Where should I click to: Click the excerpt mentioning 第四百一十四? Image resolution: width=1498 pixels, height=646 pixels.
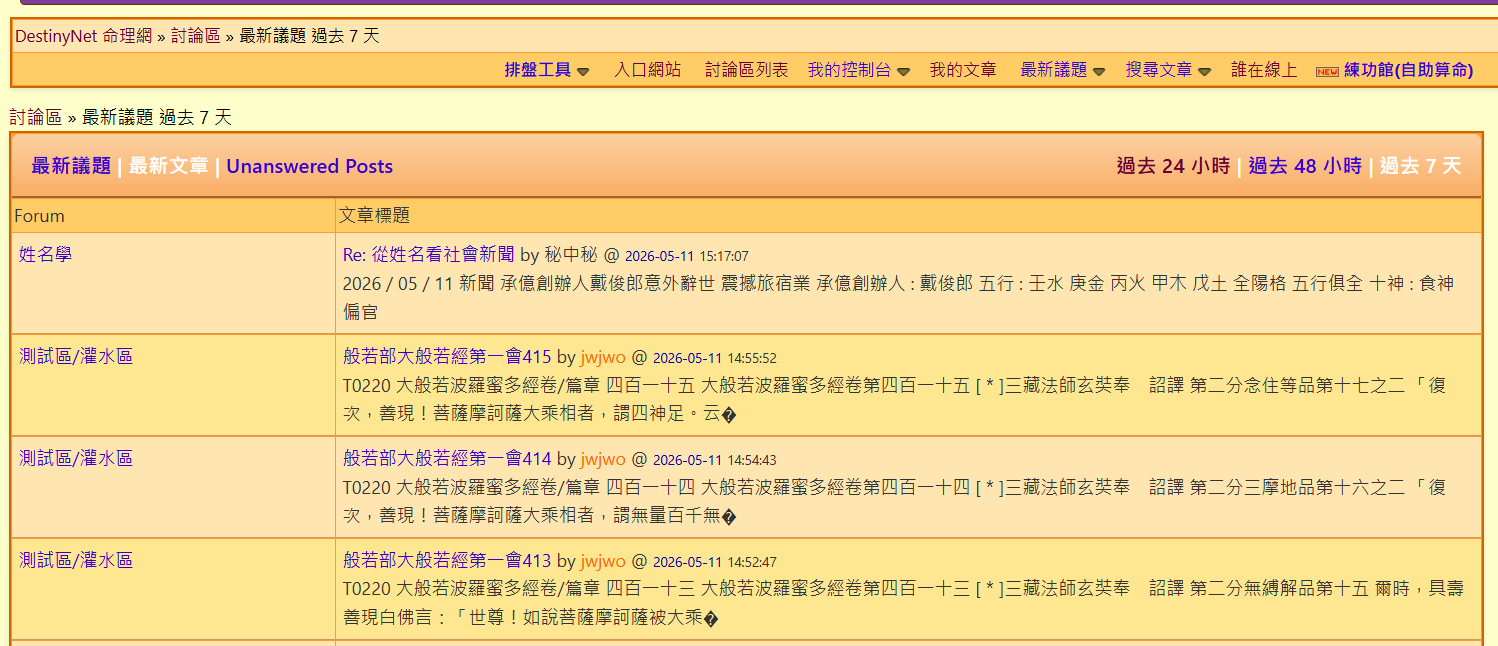(894, 501)
